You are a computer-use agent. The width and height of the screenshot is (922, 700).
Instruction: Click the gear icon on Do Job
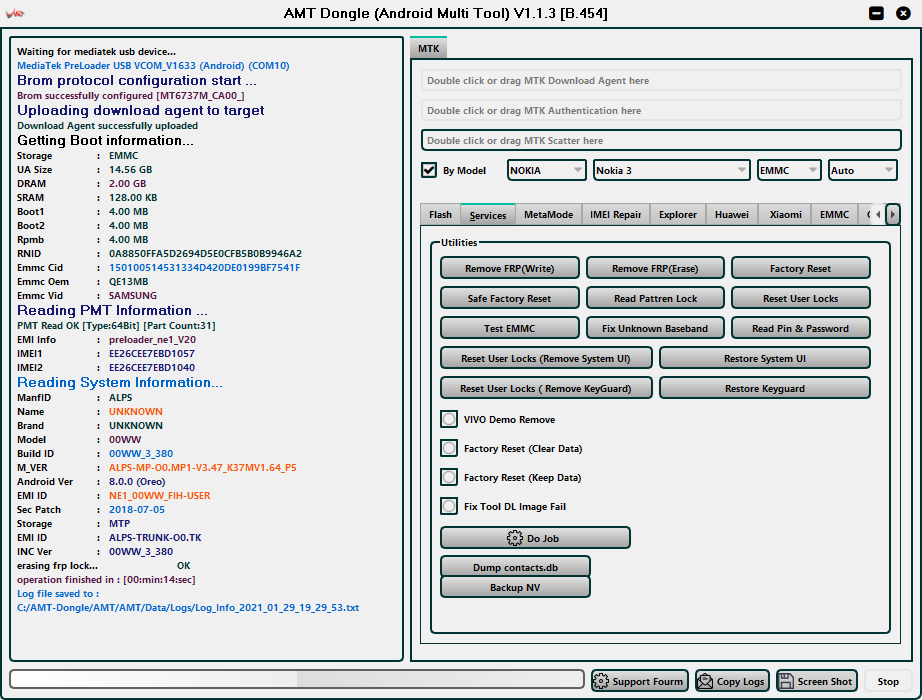515,538
